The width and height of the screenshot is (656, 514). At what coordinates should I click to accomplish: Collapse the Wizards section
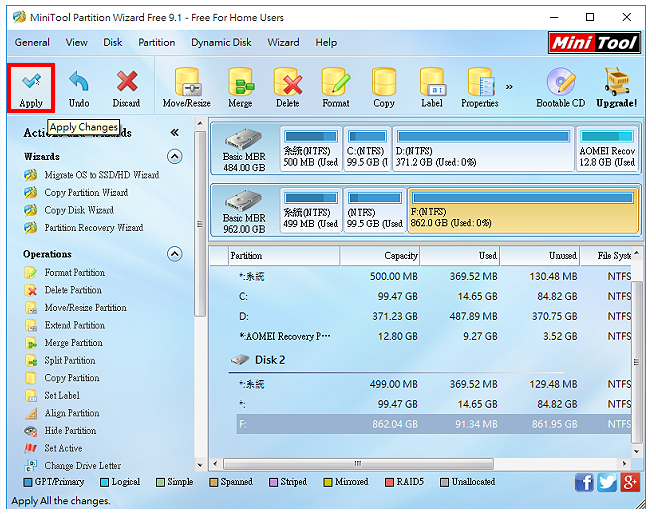pos(174,156)
